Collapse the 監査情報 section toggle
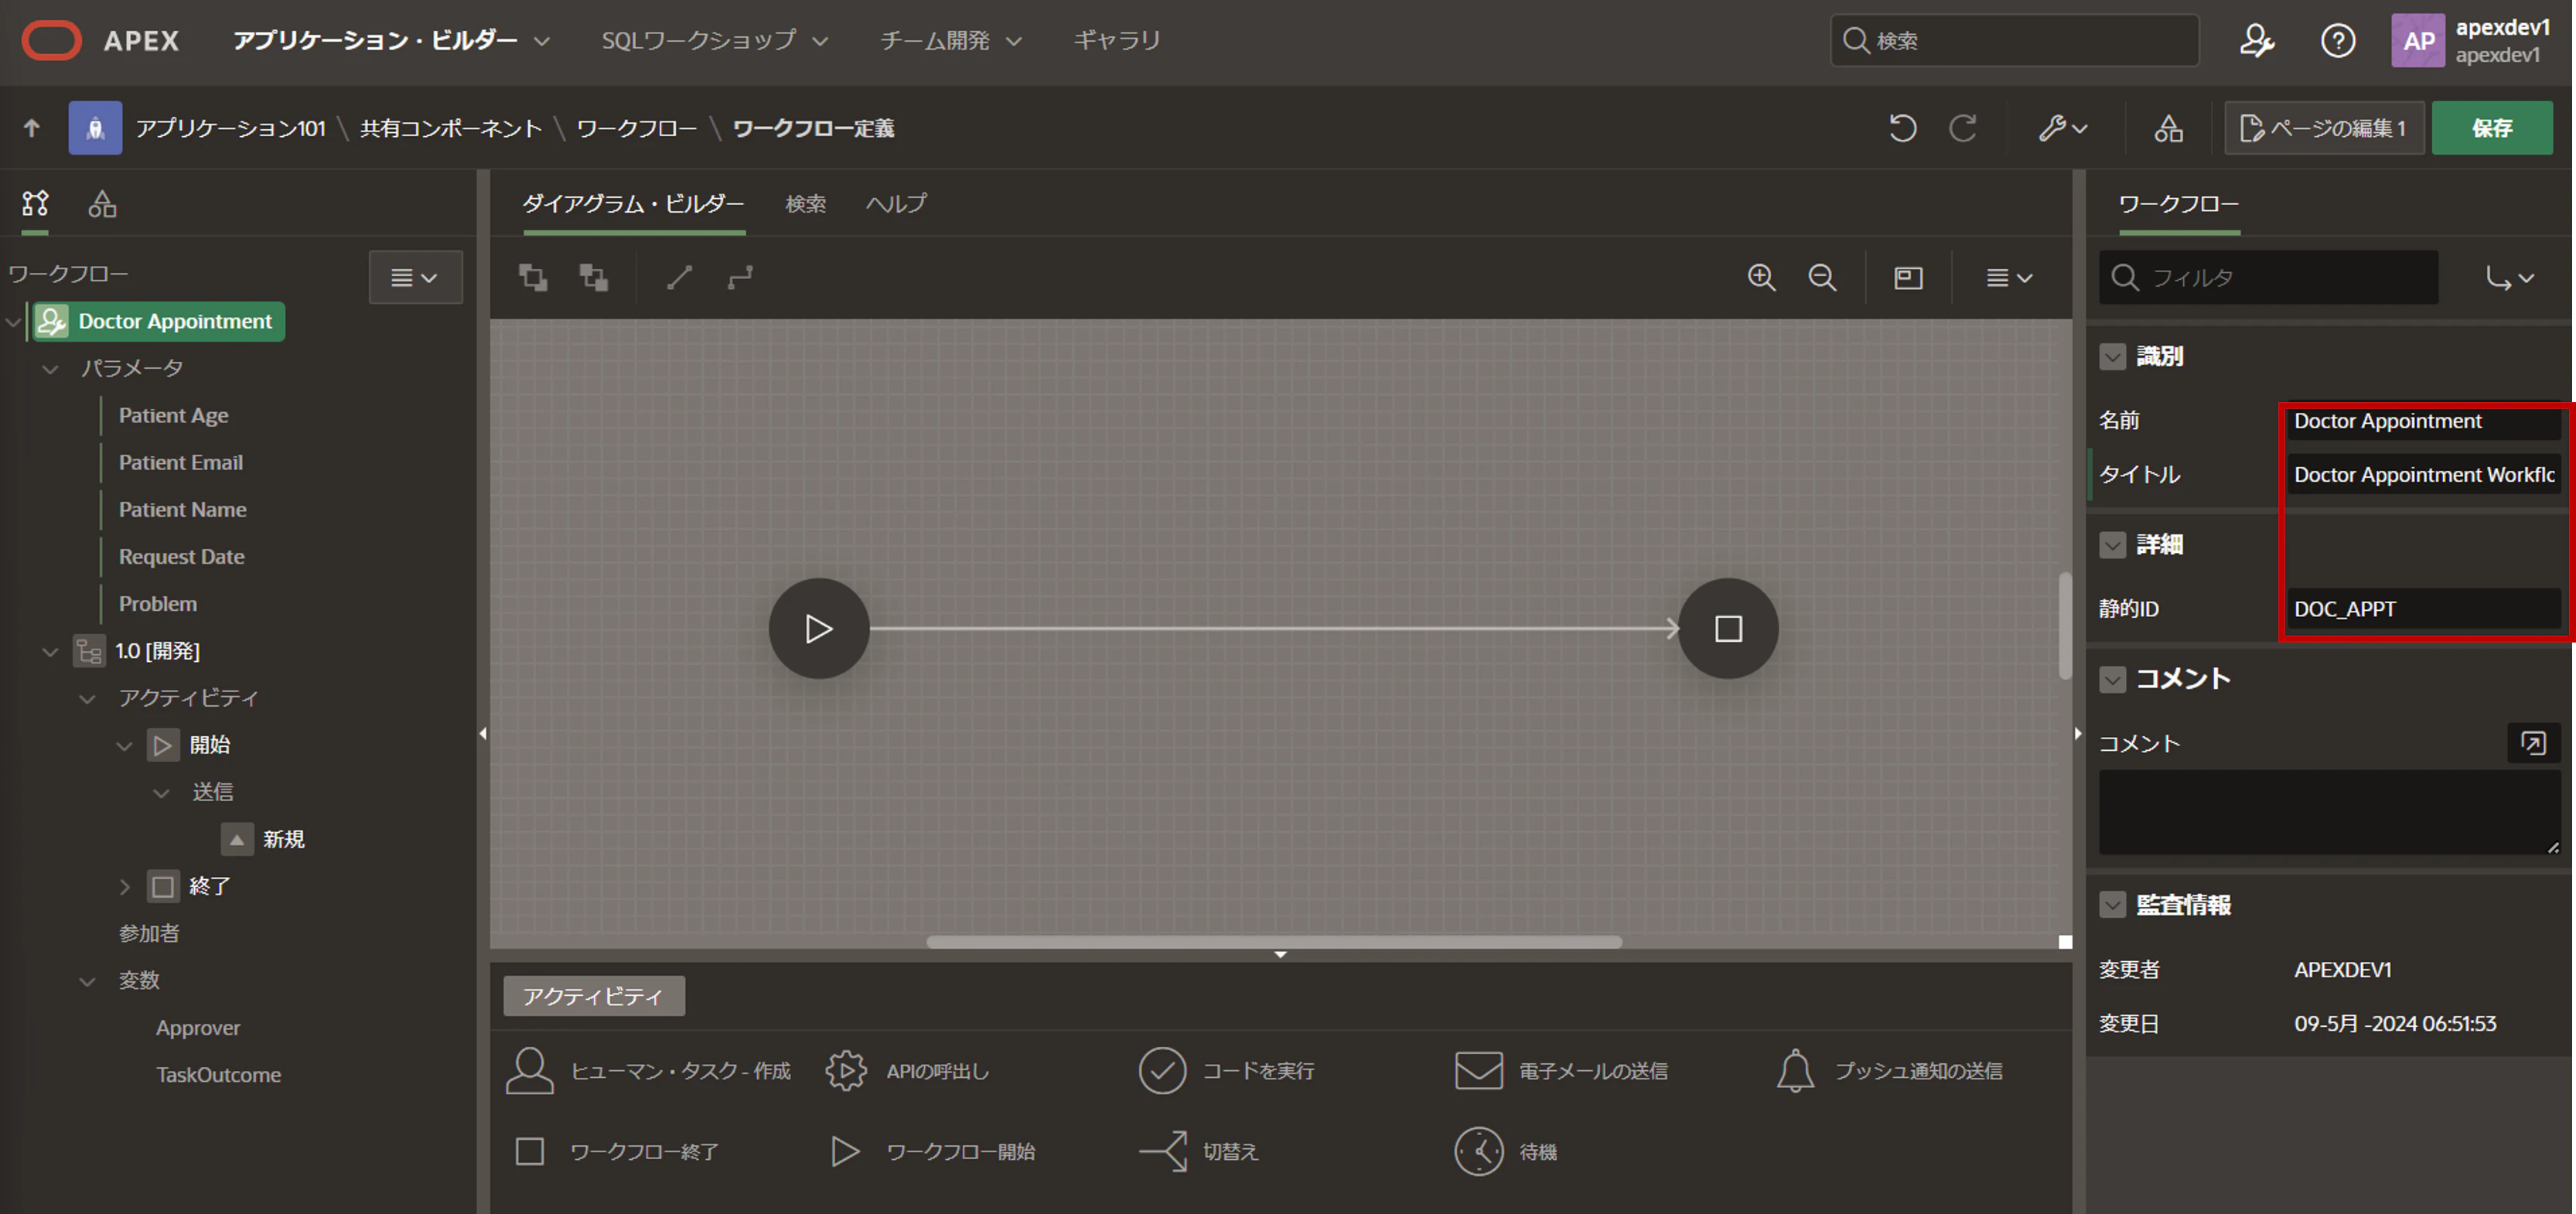 click(2112, 905)
